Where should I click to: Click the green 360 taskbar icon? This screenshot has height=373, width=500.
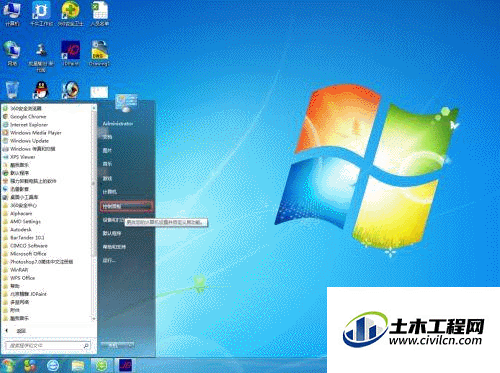102,365
